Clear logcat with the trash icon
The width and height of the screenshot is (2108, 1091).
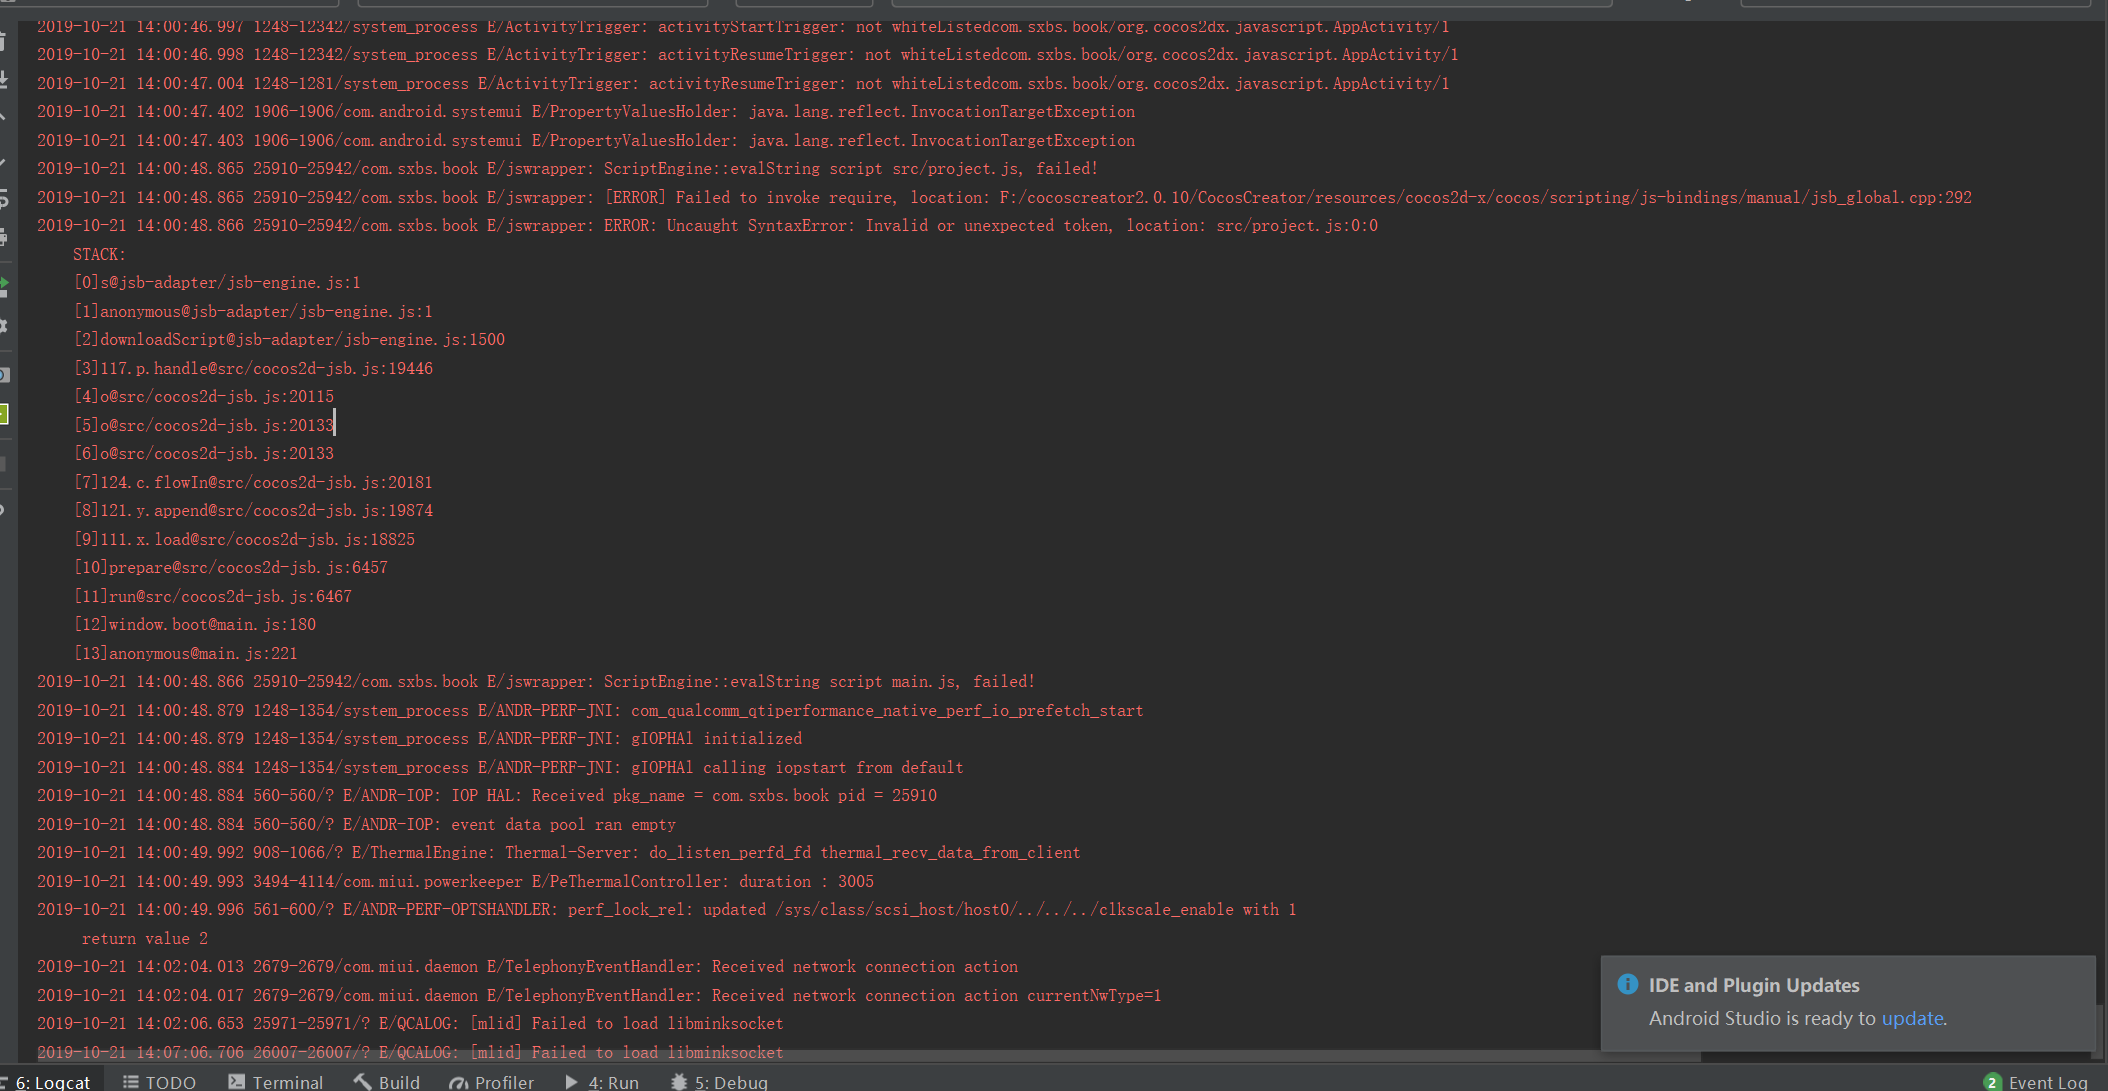coord(3,42)
